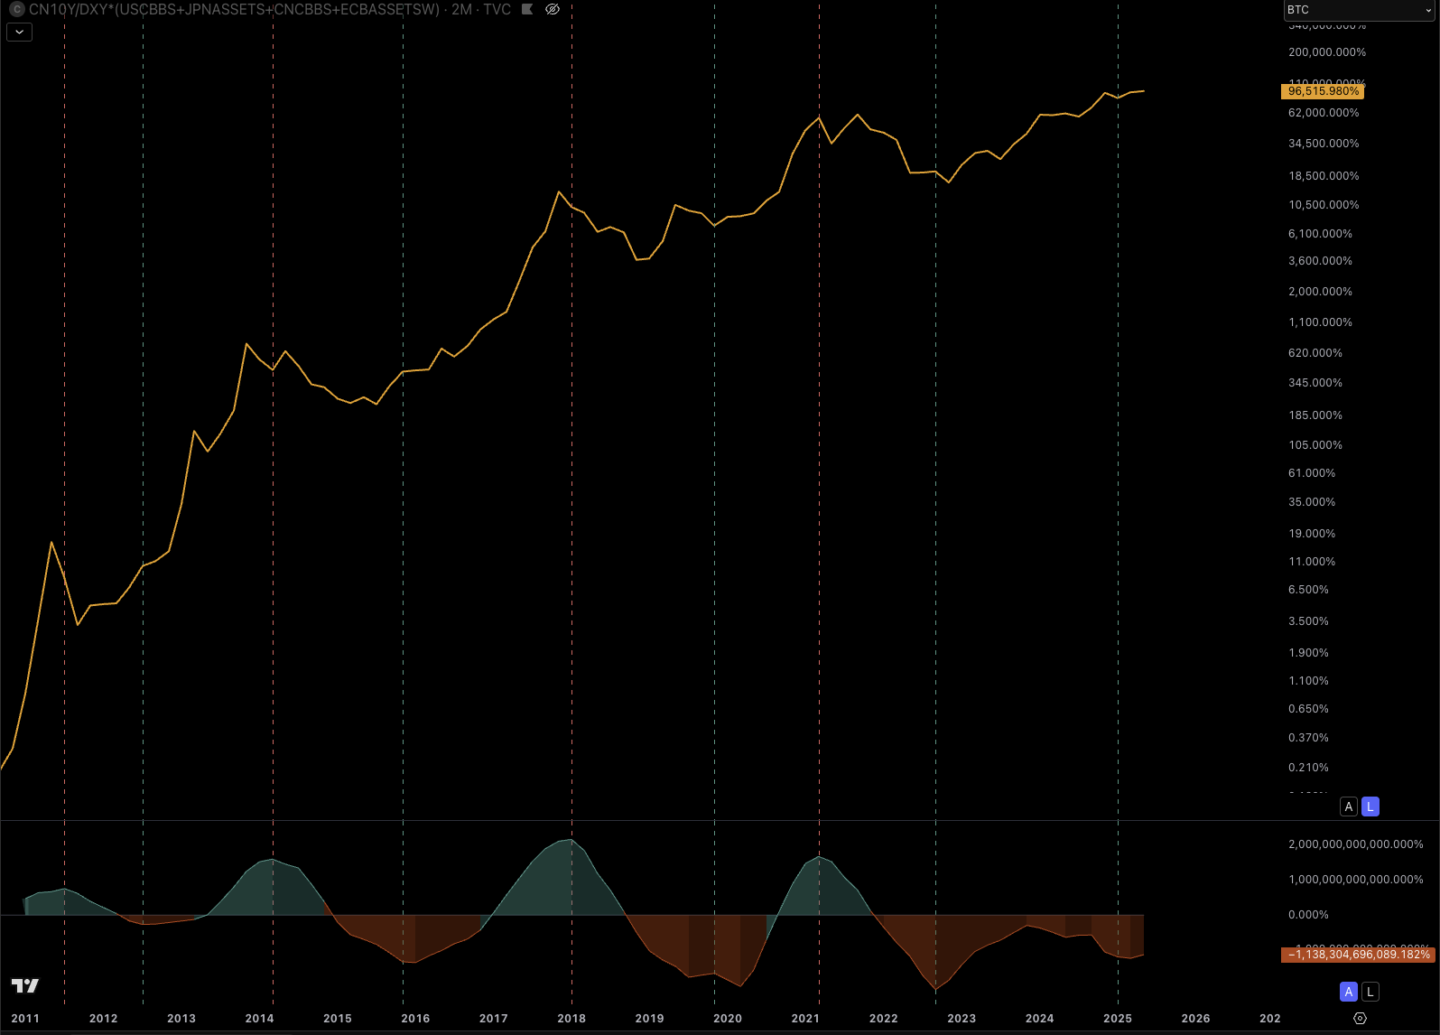Image resolution: width=1440 pixels, height=1035 pixels.
Task: Click the 2014 label on time axis
Action: pyautogui.click(x=259, y=1019)
